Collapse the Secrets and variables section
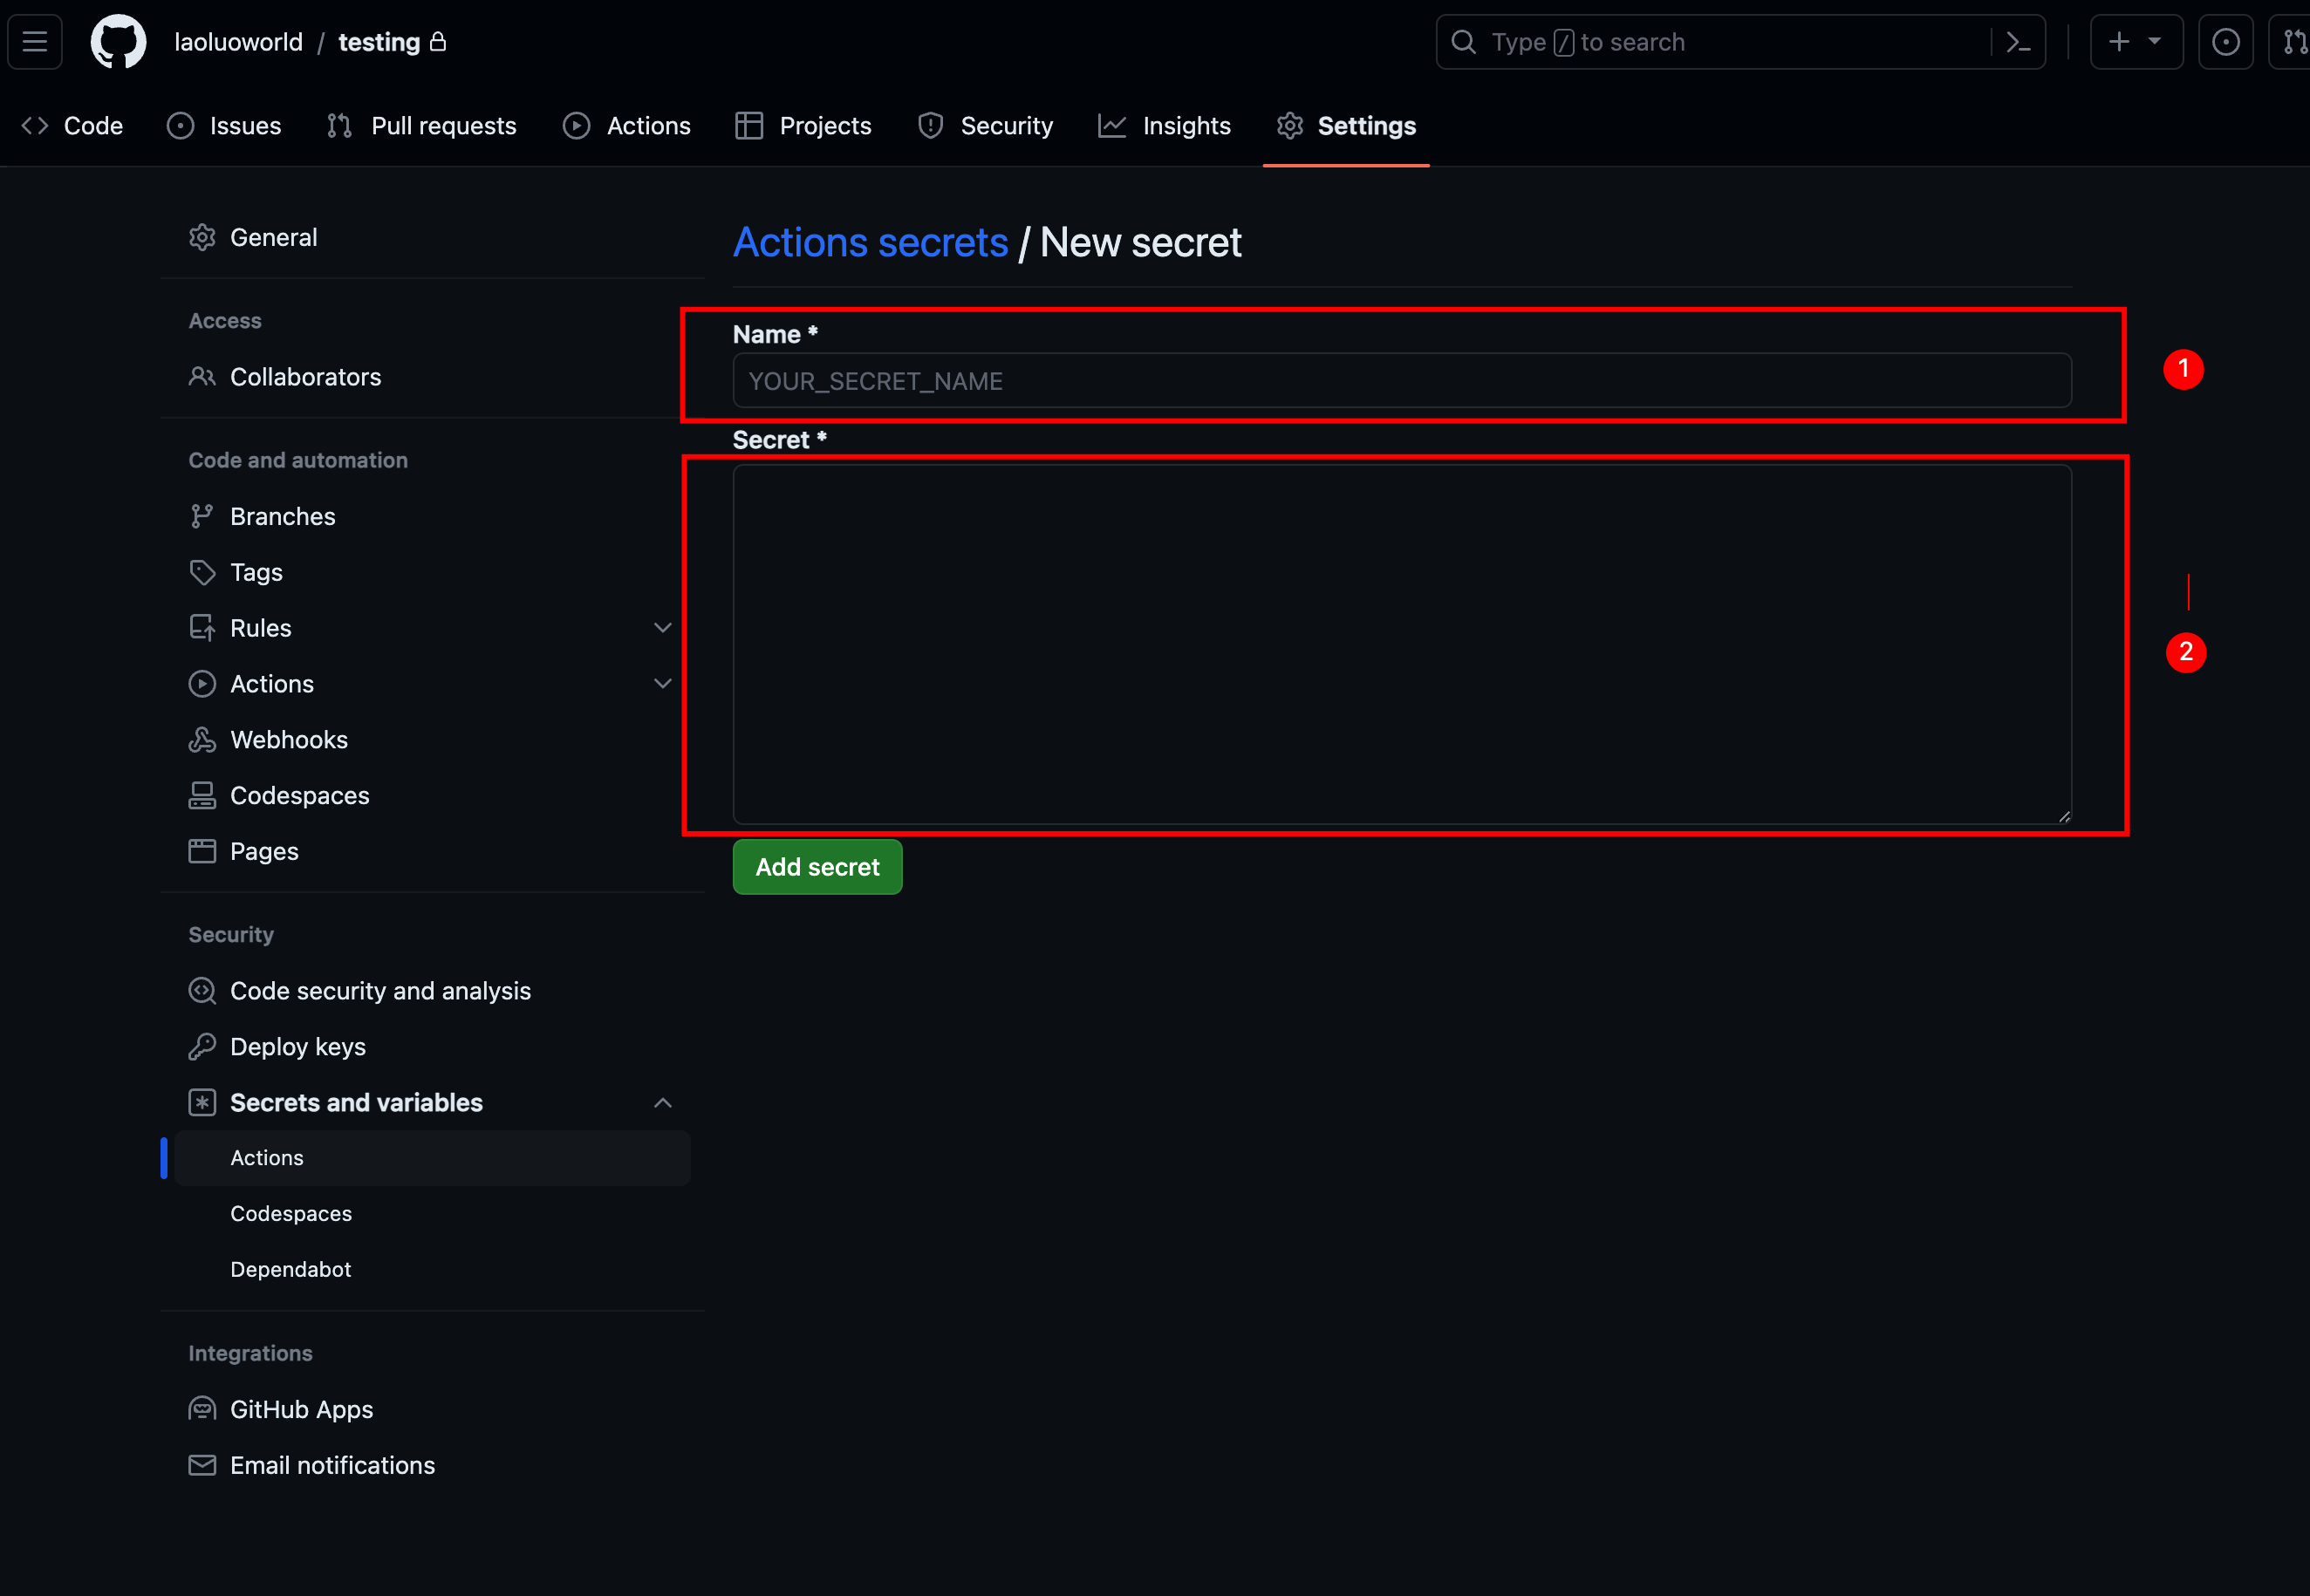 662,1102
